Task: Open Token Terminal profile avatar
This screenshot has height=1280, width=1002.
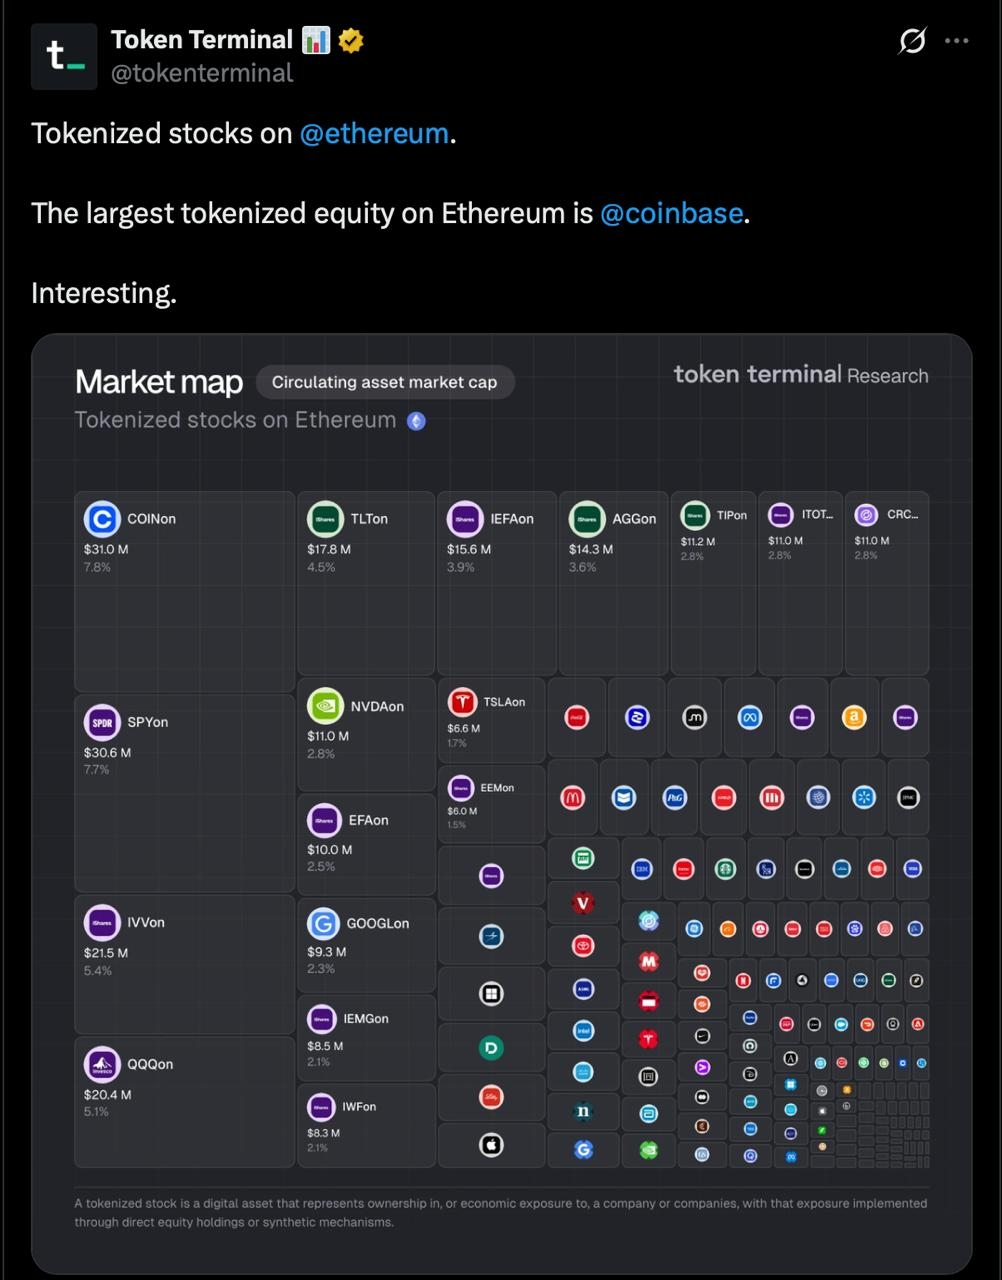Action: click(x=64, y=57)
